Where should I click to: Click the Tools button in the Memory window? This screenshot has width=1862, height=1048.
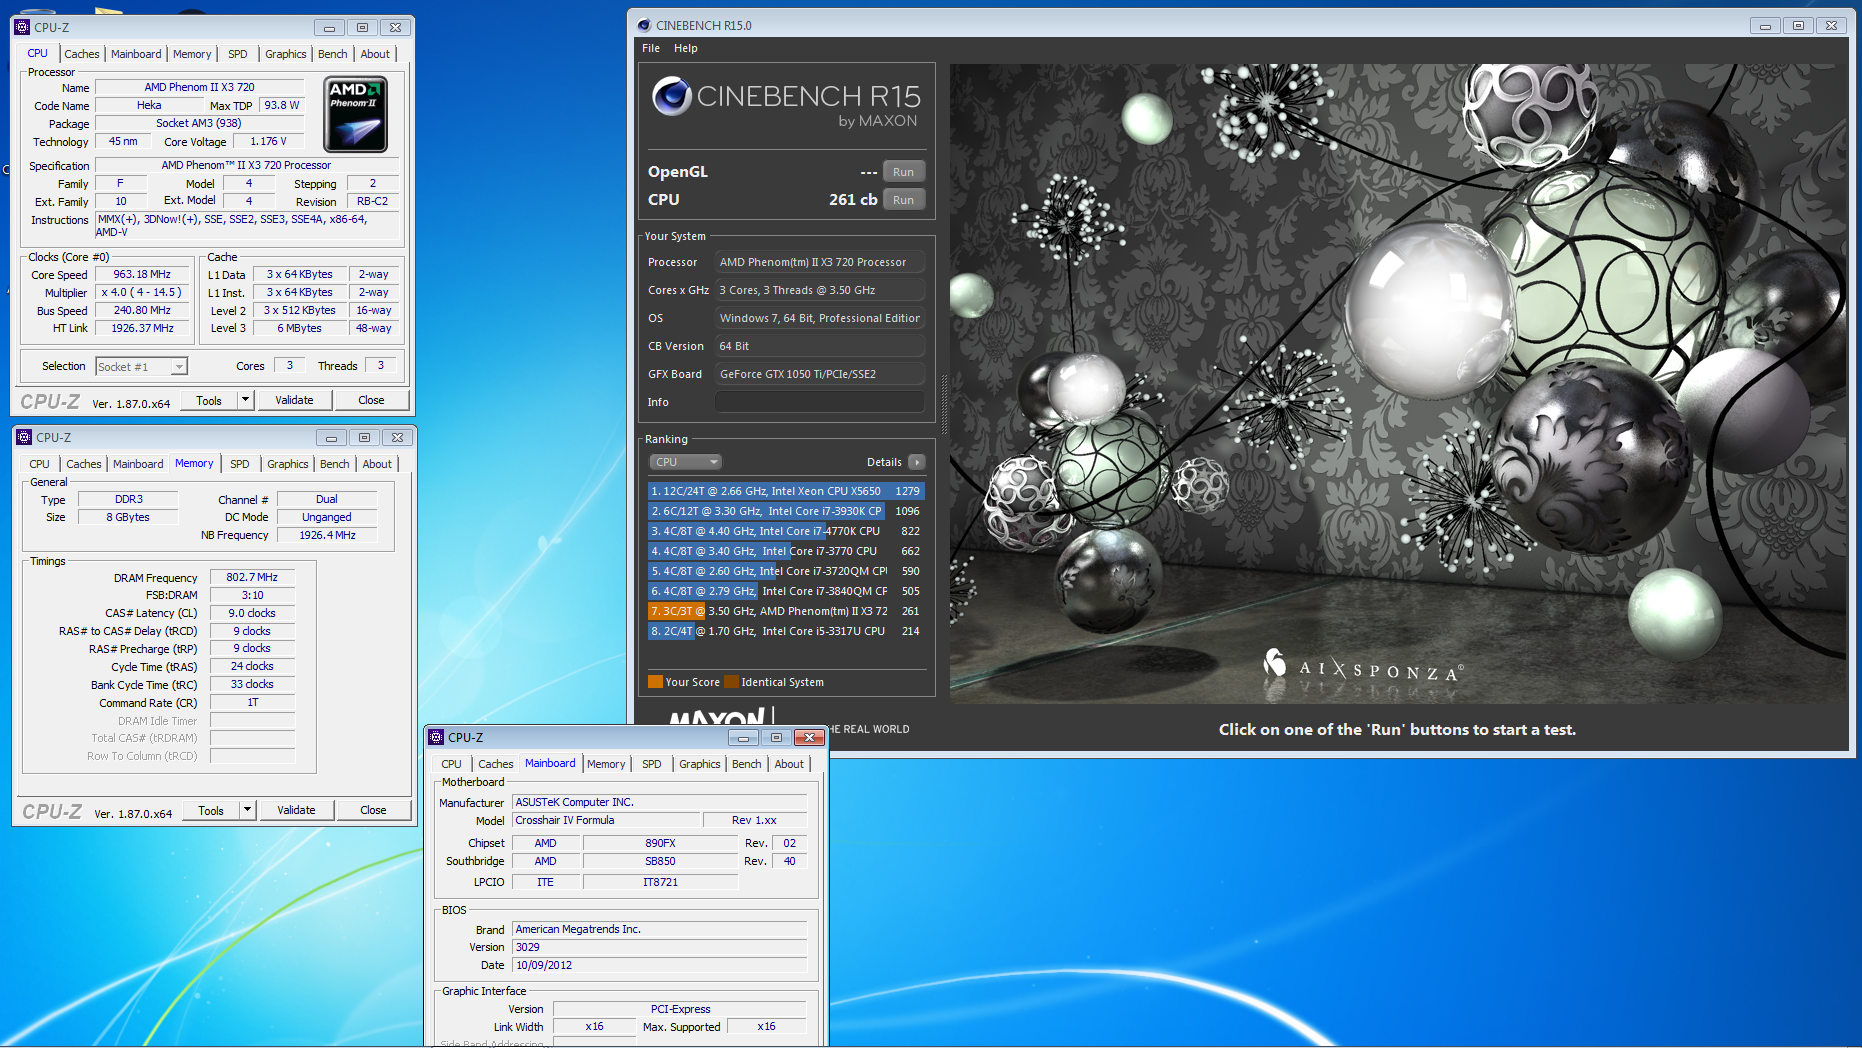(211, 810)
